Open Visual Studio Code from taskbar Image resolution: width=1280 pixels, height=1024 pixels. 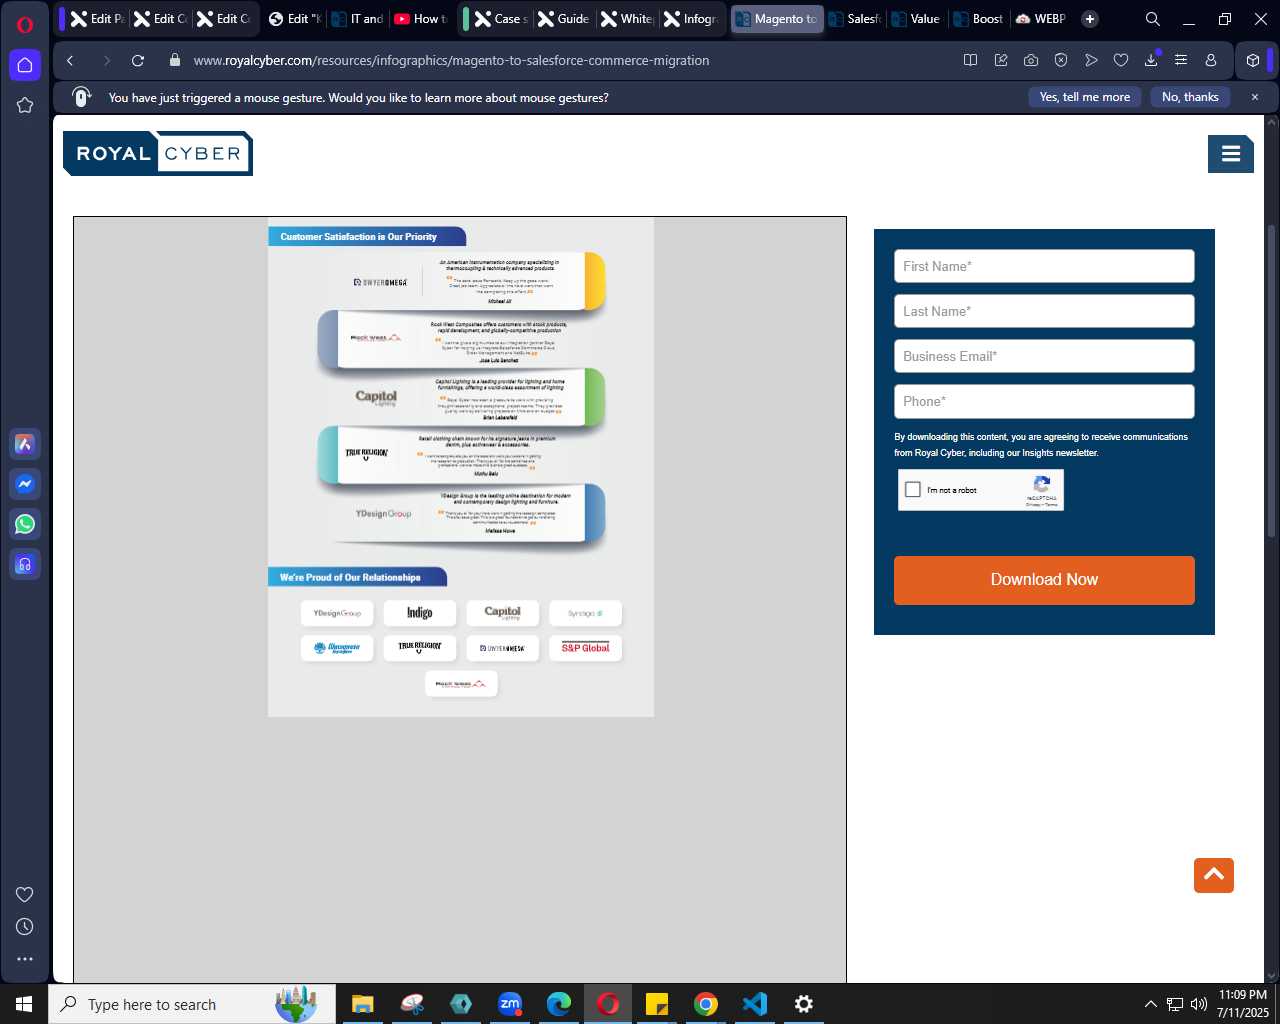click(755, 1004)
